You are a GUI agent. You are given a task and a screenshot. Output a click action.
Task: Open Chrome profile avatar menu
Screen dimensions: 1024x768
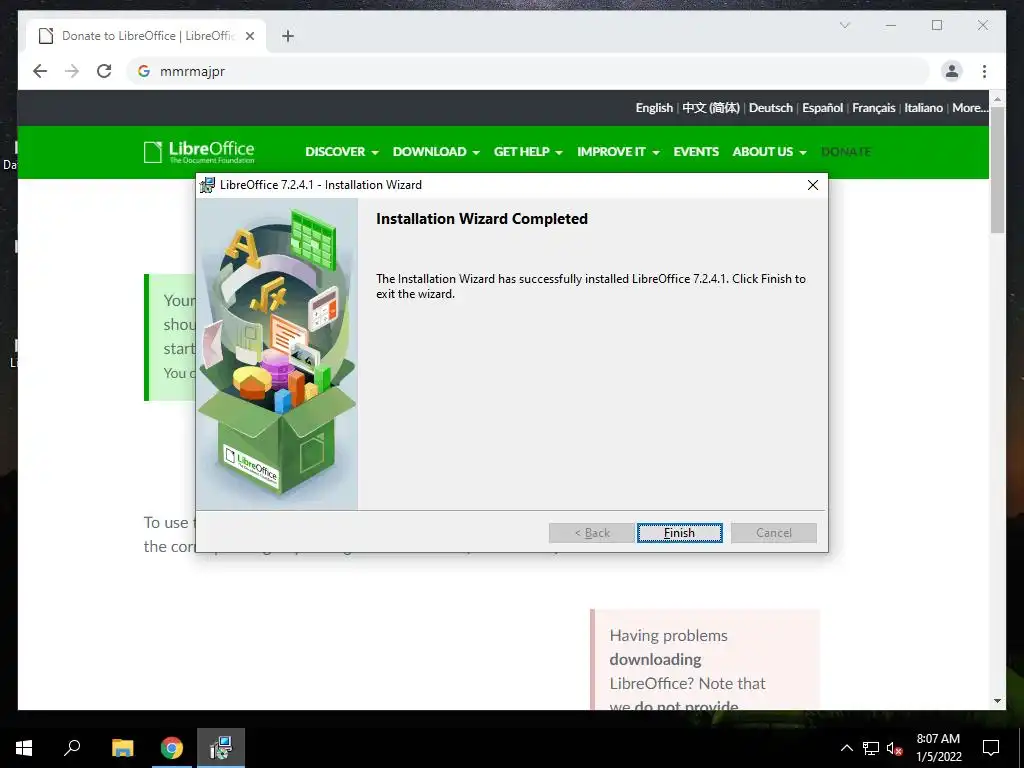(x=952, y=71)
